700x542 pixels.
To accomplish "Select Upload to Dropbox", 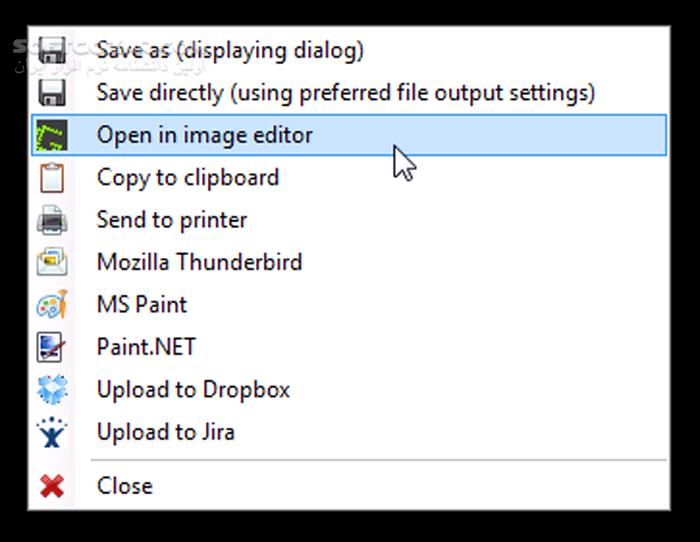I will [193, 390].
